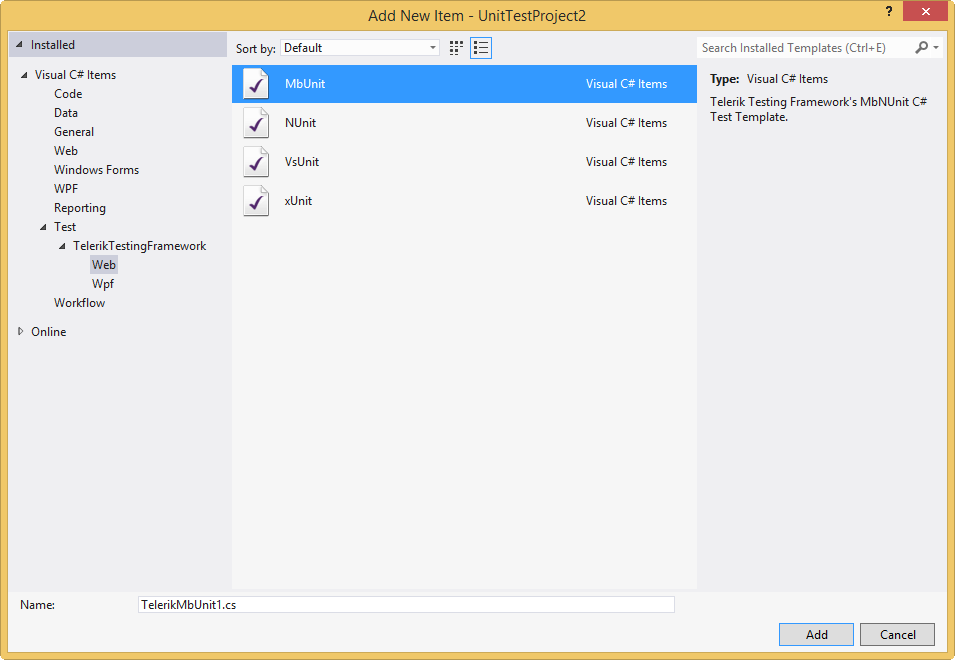Switch to medium icons view

[x=456, y=48]
